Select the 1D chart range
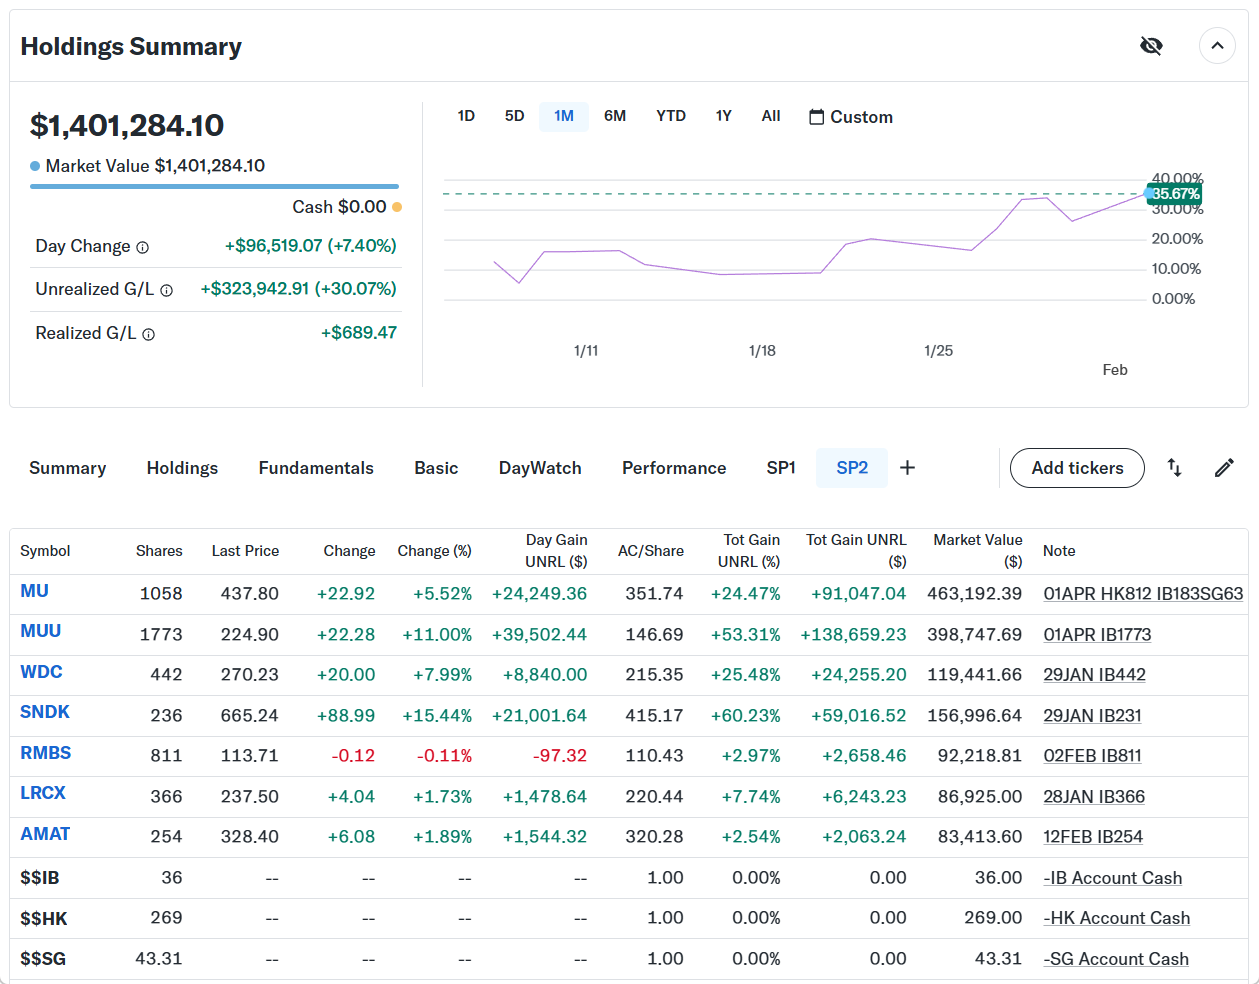Viewport: 1259px width, 984px height. (466, 116)
